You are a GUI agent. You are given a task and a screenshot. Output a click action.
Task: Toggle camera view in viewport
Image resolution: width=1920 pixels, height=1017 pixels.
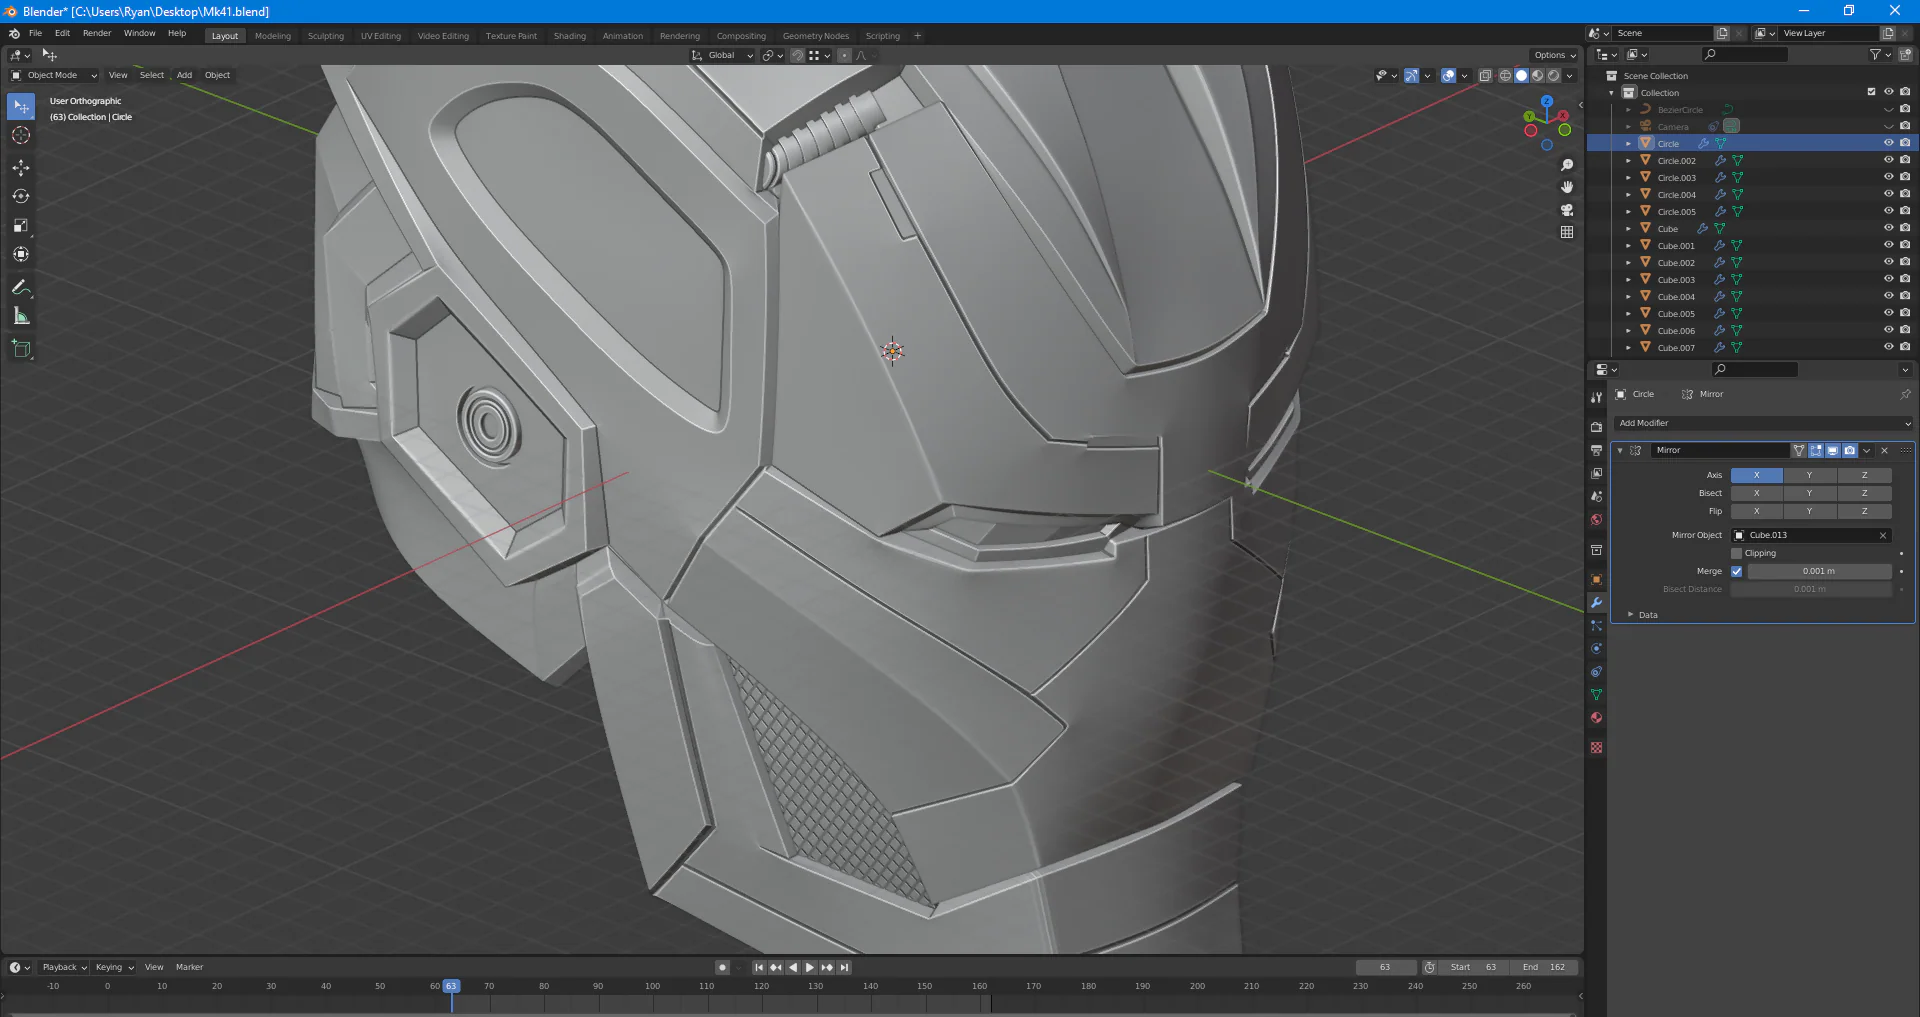click(1567, 210)
